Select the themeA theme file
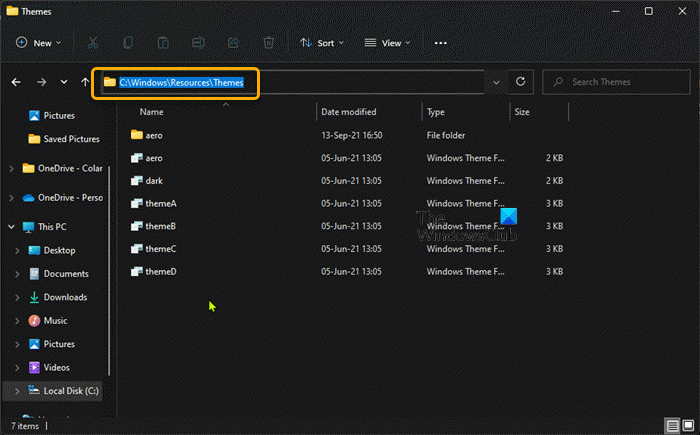 (x=160, y=203)
